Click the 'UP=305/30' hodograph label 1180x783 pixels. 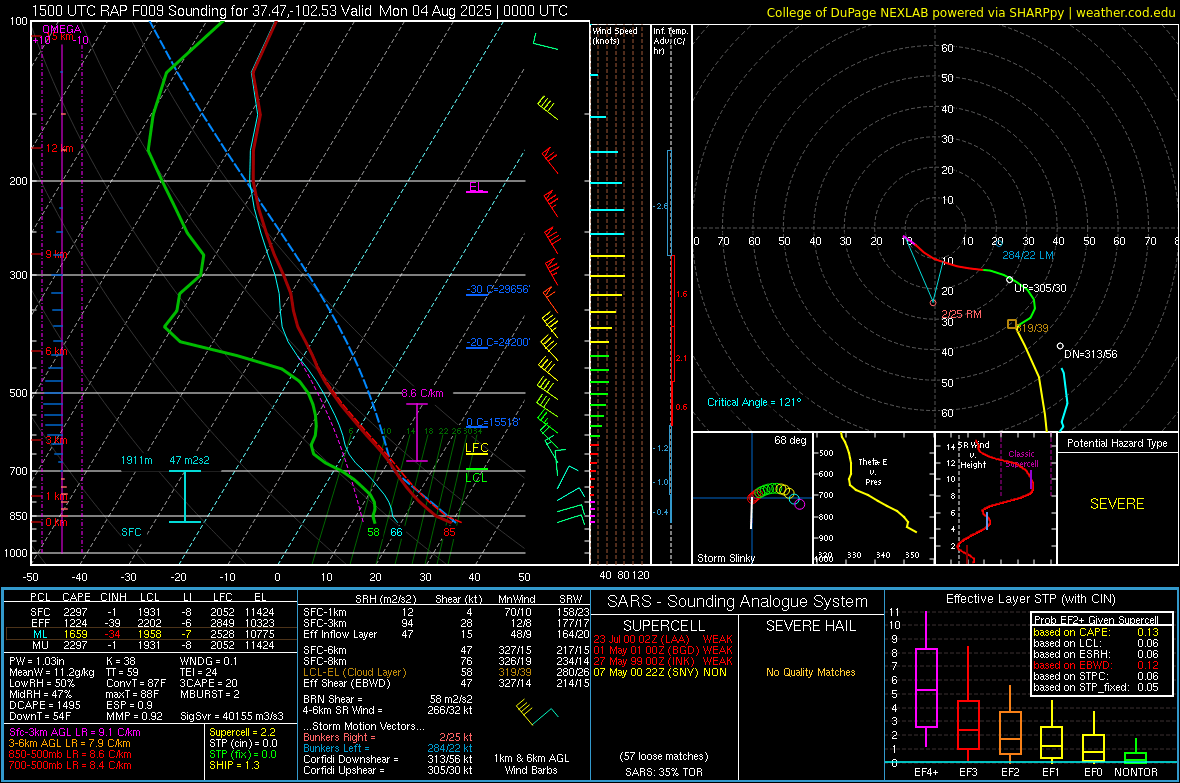1040,288
